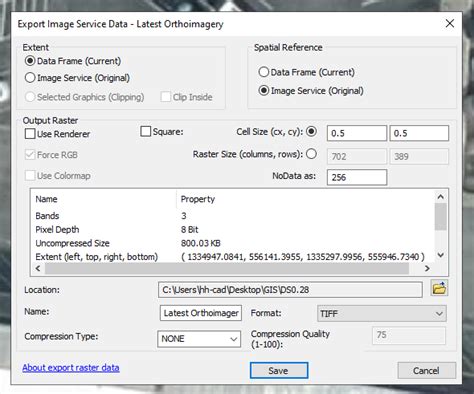Click properties list scroll down arrow
474x394 pixels.
tap(440, 255)
